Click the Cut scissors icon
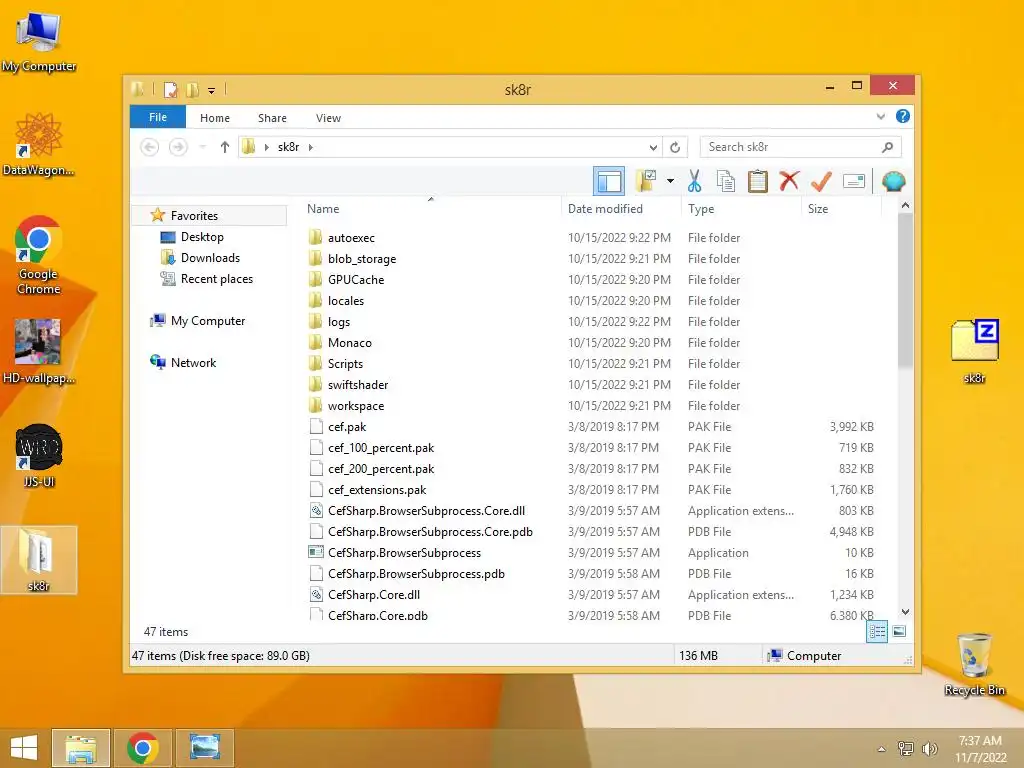Screen dimensions: 1024x768 click(694, 181)
